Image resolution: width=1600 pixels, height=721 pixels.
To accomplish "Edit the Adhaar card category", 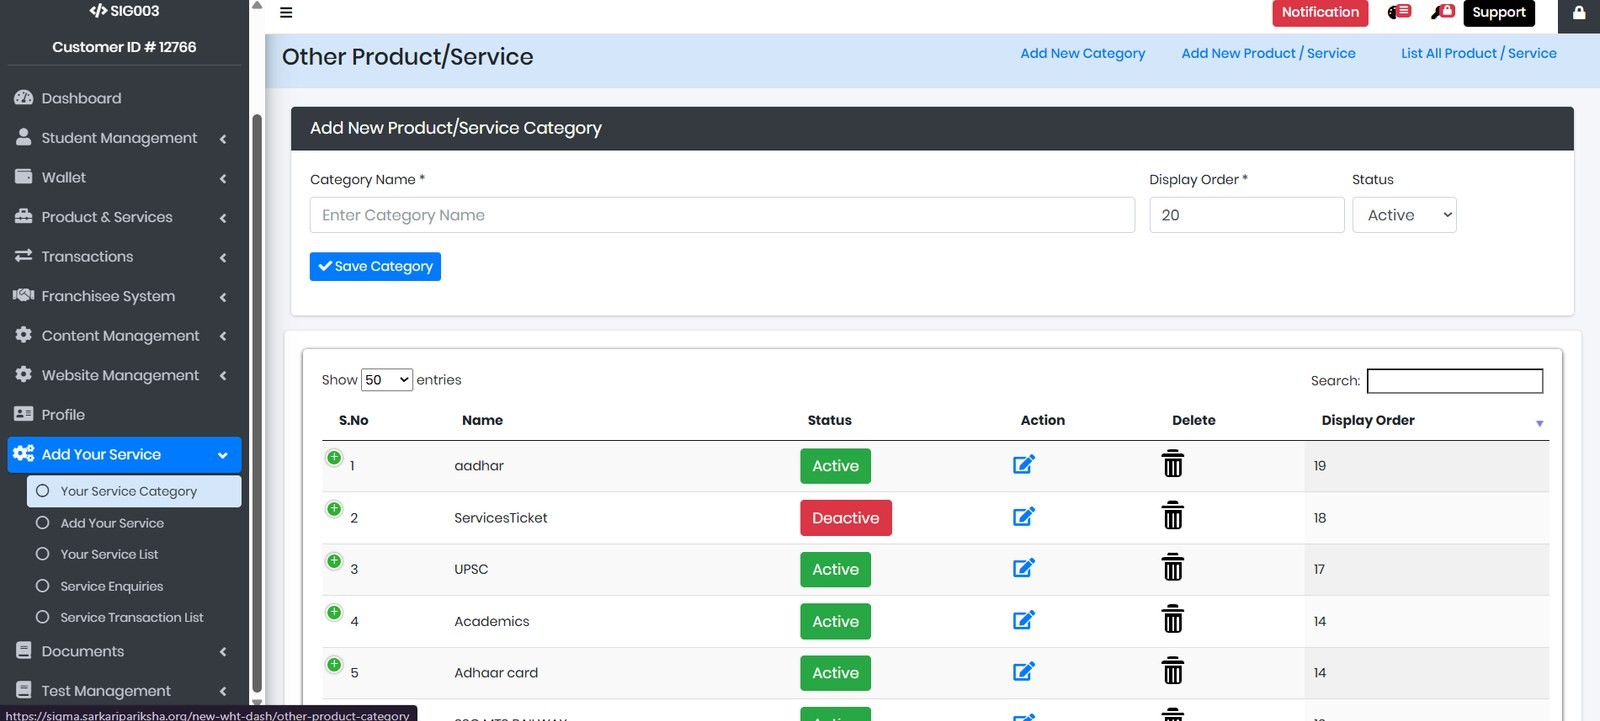I will click(1024, 672).
